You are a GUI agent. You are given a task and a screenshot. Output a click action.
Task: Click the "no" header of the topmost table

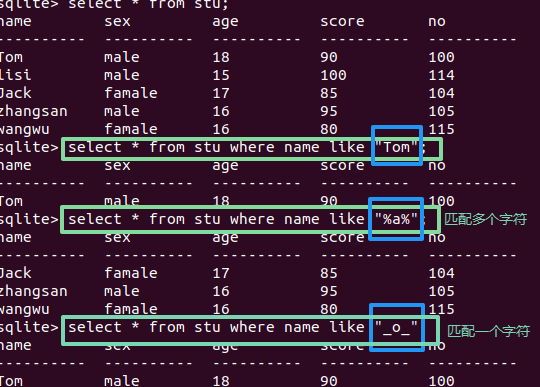(x=437, y=22)
